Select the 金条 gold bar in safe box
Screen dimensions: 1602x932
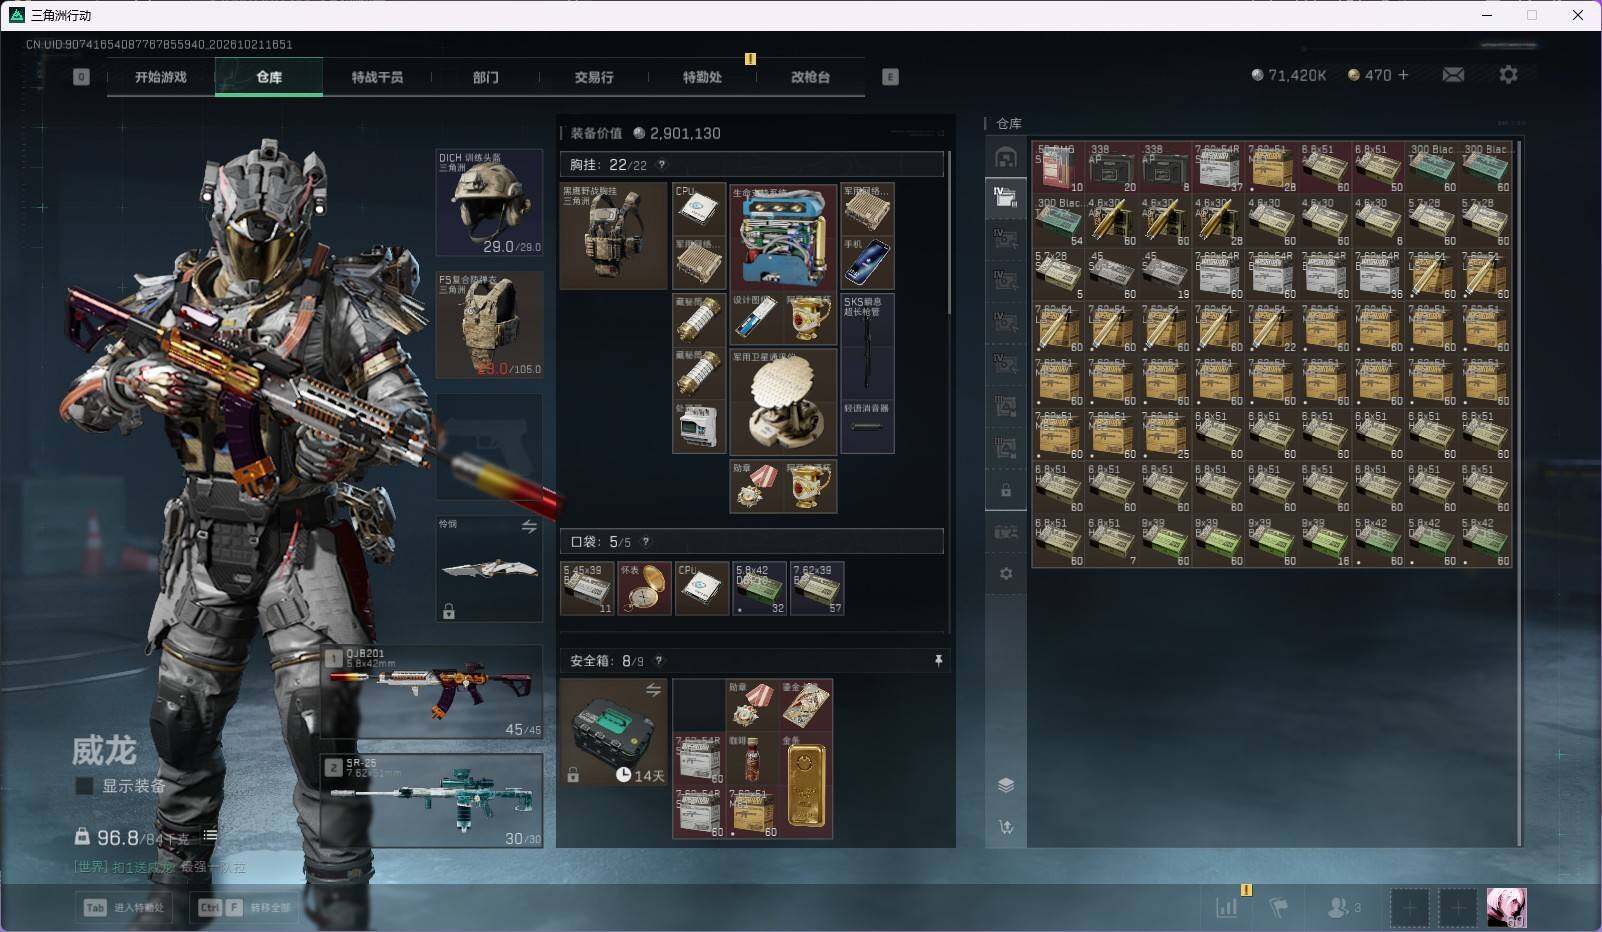pyautogui.click(x=806, y=785)
